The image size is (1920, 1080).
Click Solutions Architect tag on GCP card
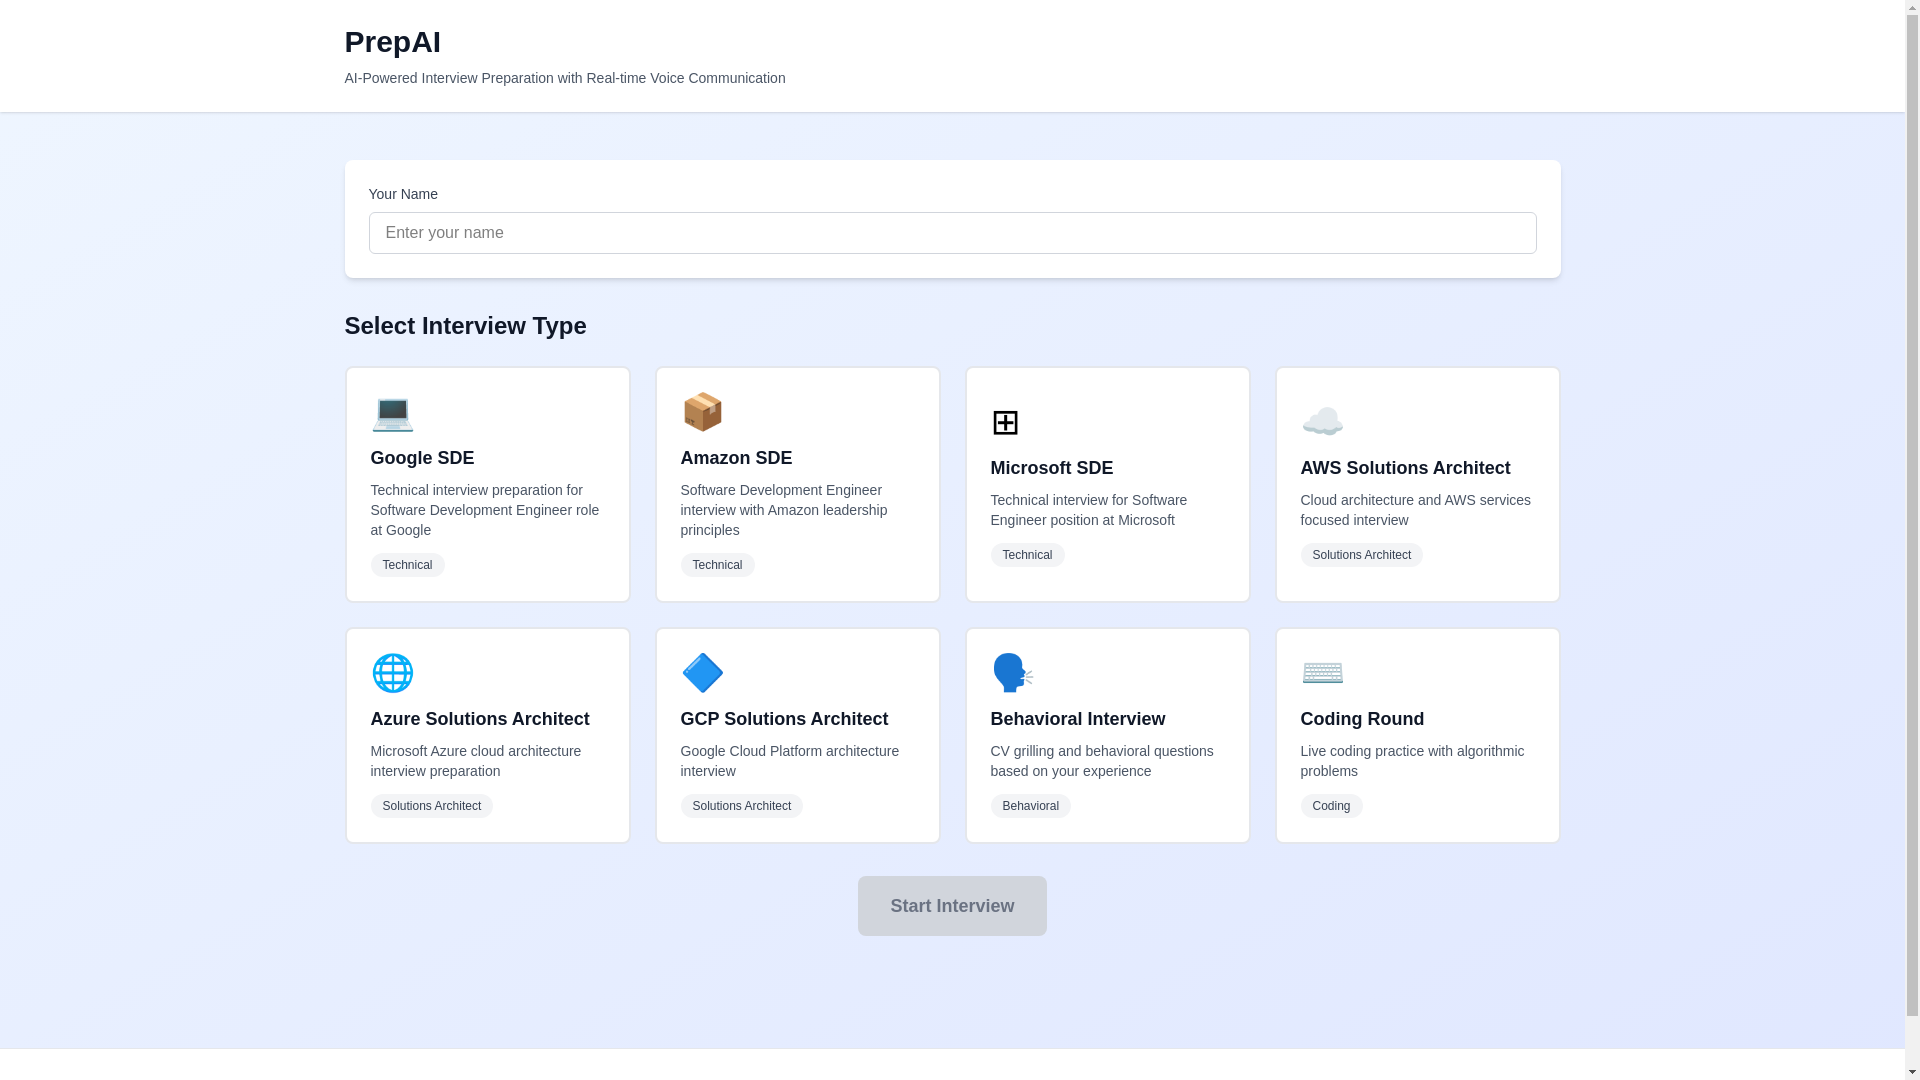tap(741, 806)
